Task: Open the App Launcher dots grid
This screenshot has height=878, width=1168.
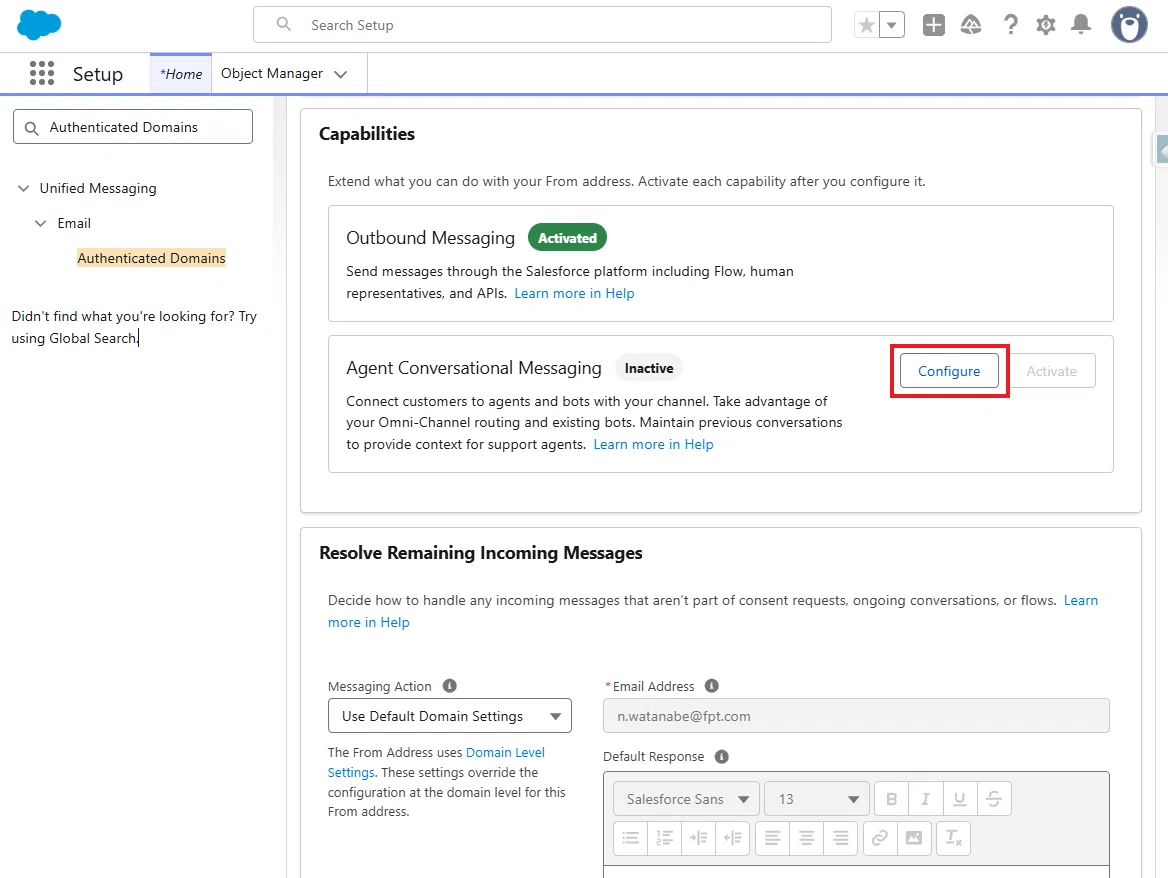Action: pos(42,73)
